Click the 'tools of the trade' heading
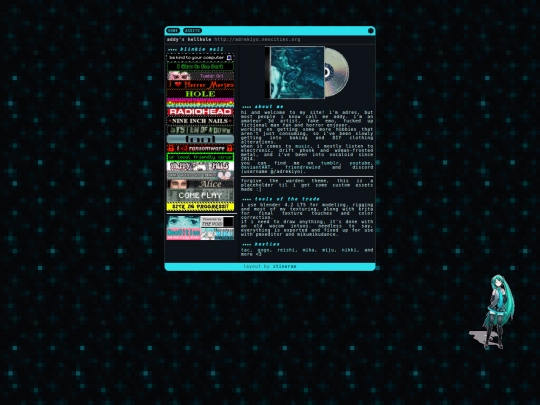This screenshot has height=405, width=540. pyautogui.click(x=287, y=199)
